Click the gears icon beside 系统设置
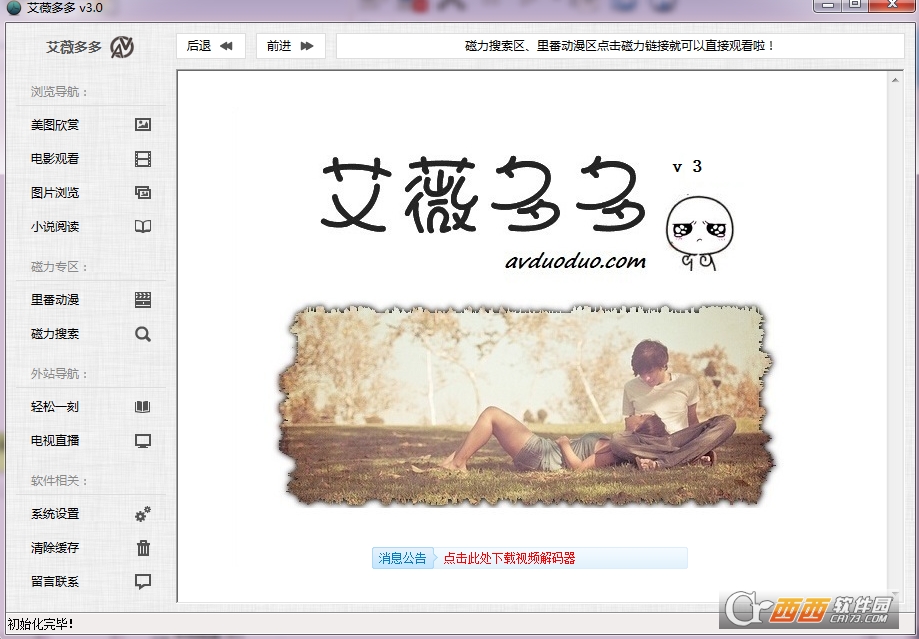This screenshot has height=639, width=919. (143, 514)
